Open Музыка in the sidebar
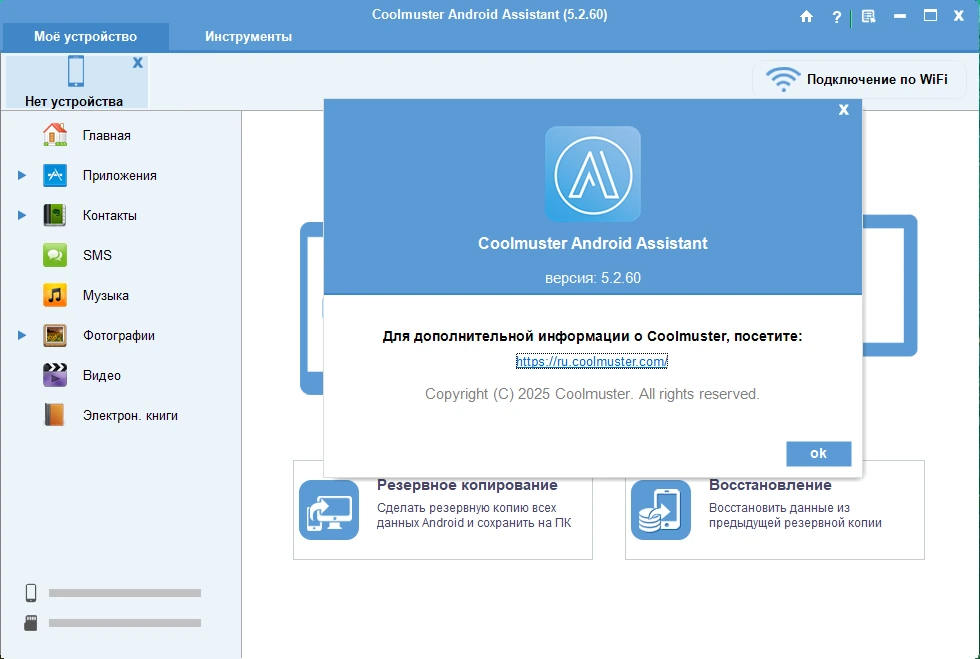 coord(106,296)
